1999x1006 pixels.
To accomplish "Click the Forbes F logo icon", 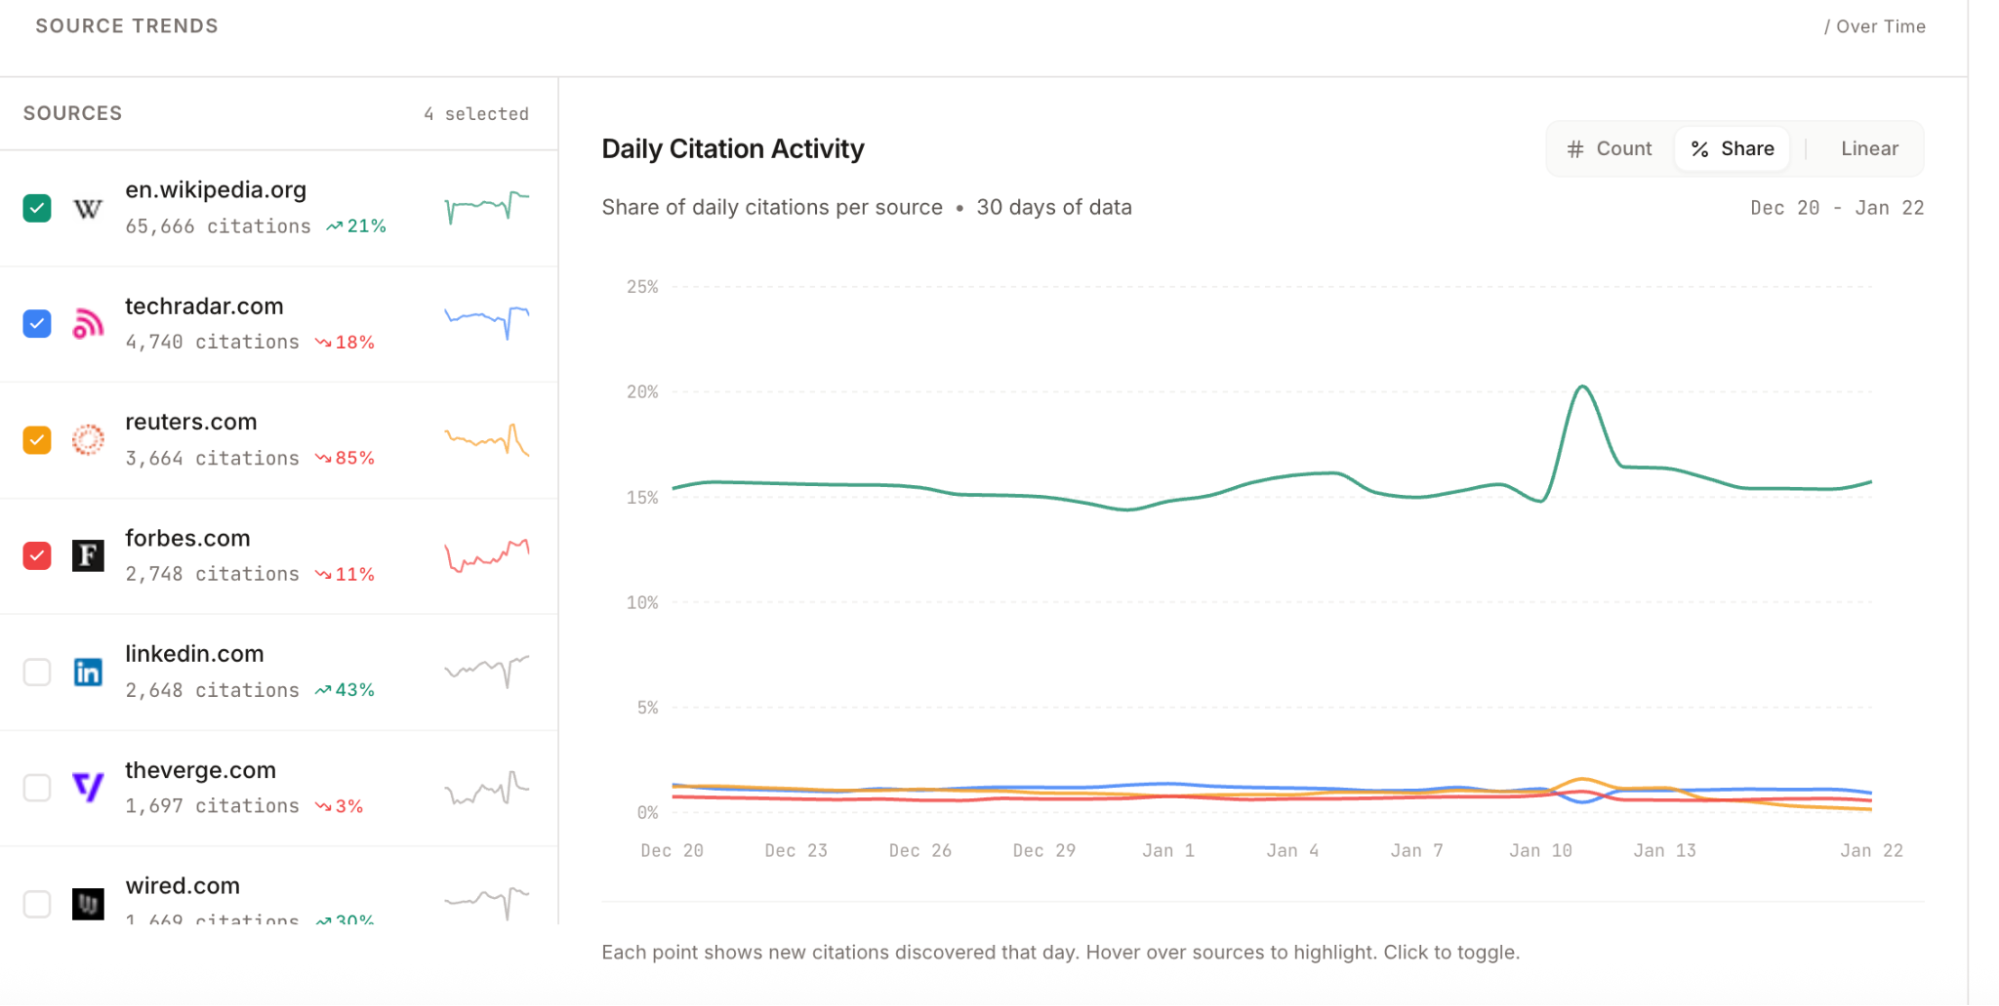I will 88,556.
